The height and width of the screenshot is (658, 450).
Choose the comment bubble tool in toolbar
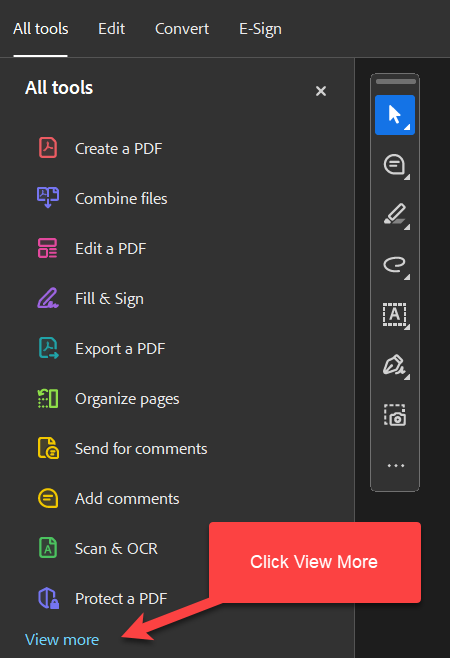coord(395,165)
